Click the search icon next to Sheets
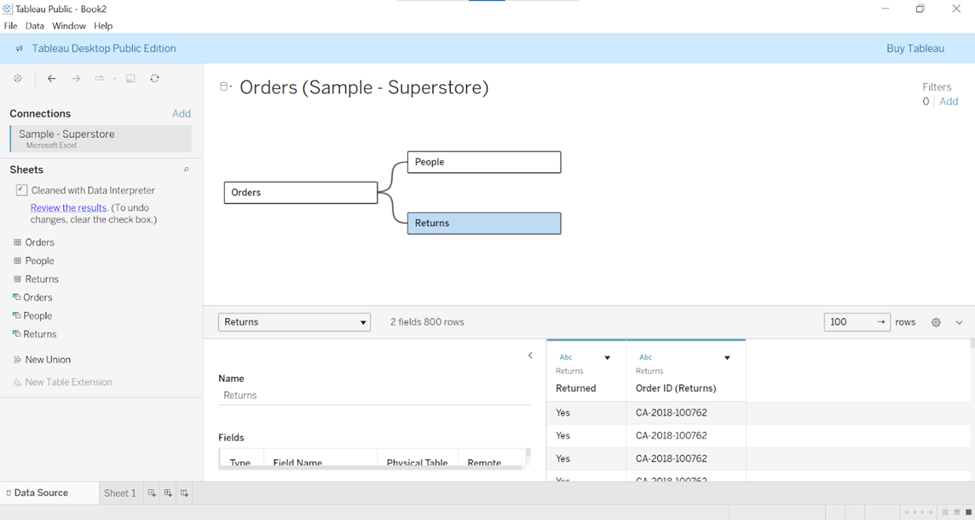The width and height of the screenshot is (975, 520). [186, 170]
